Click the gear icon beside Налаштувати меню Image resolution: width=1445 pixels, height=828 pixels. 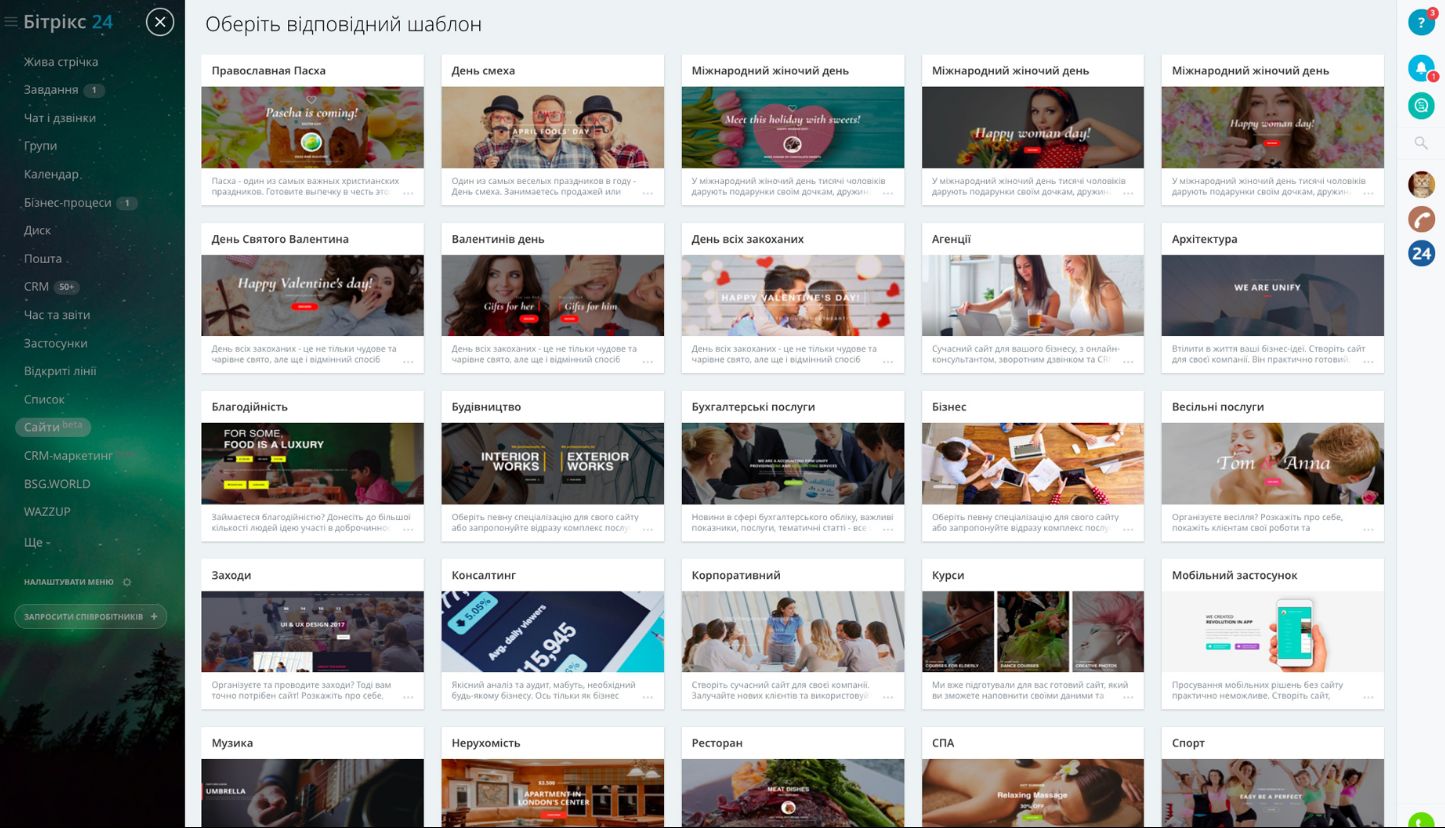tap(127, 582)
